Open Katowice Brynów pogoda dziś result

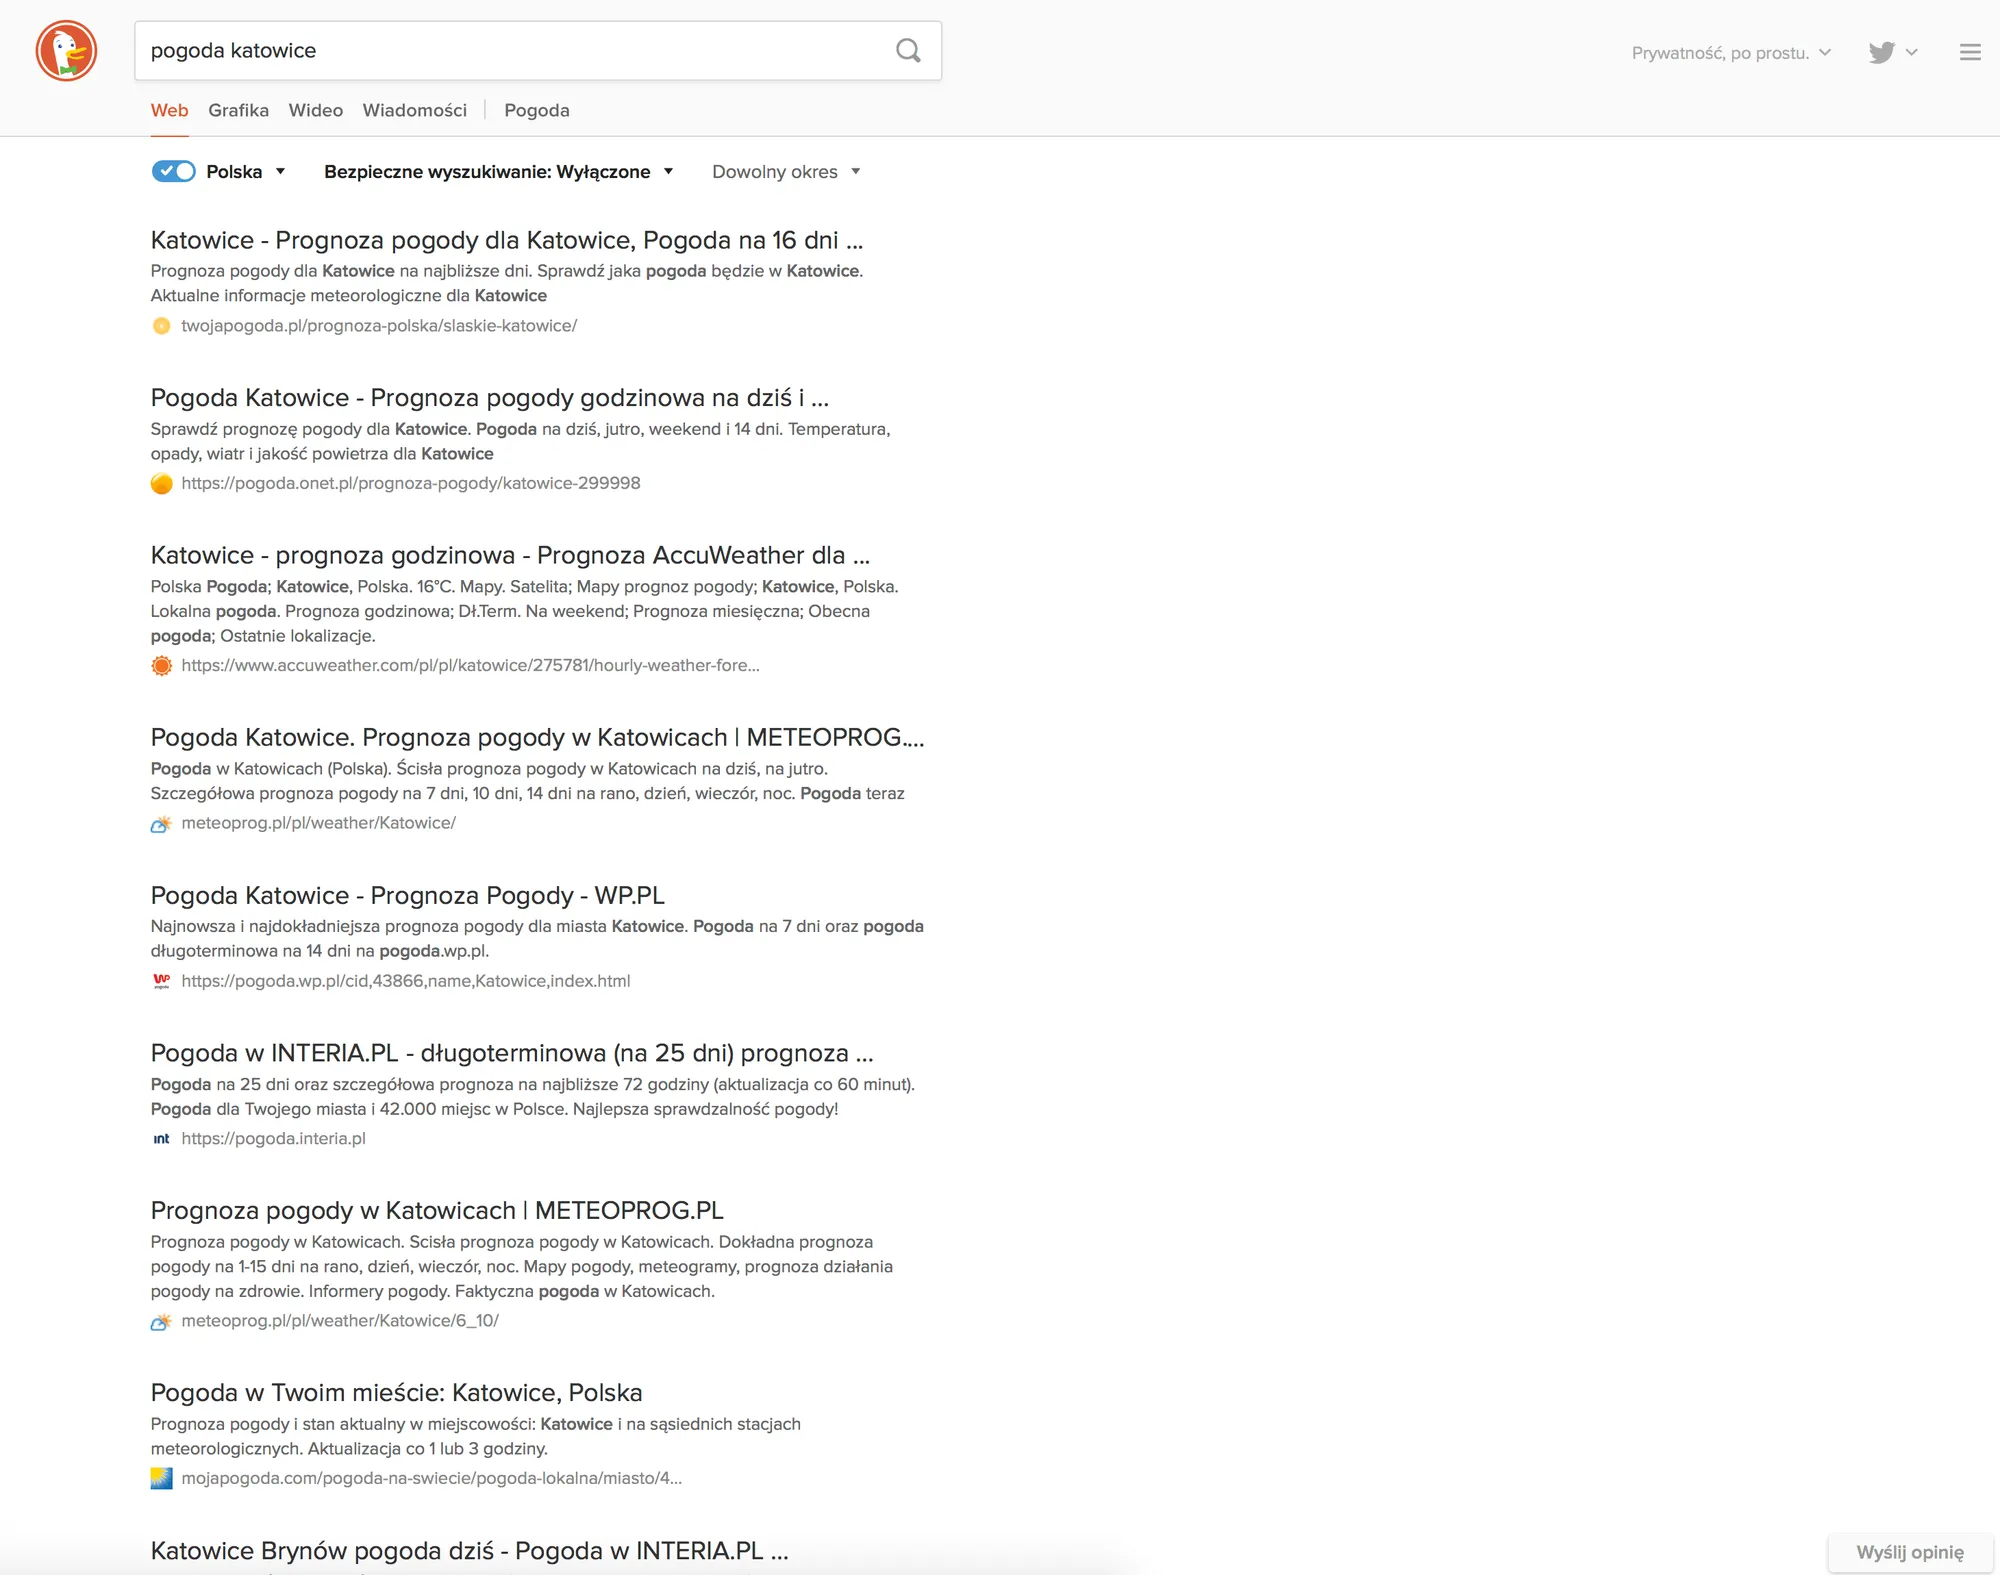(x=470, y=1550)
